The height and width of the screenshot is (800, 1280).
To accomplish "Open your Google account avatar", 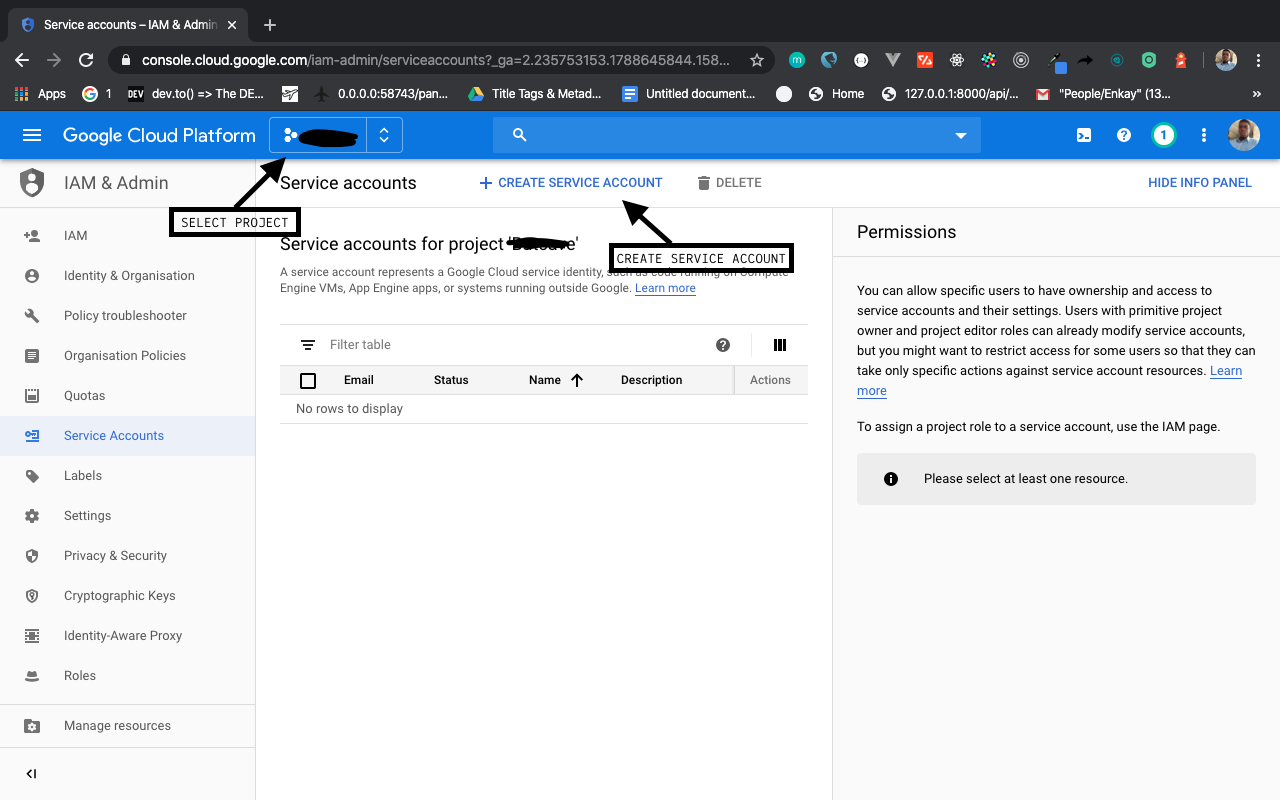I will click(x=1243, y=134).
